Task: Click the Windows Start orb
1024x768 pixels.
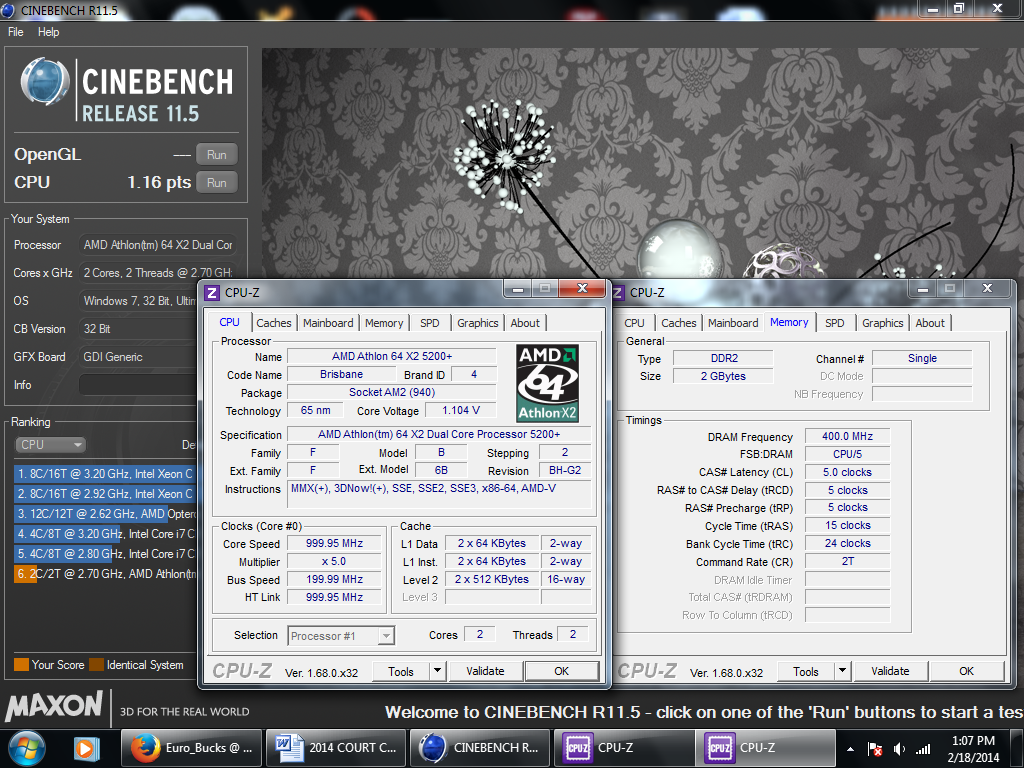Action: coord(27,748)
